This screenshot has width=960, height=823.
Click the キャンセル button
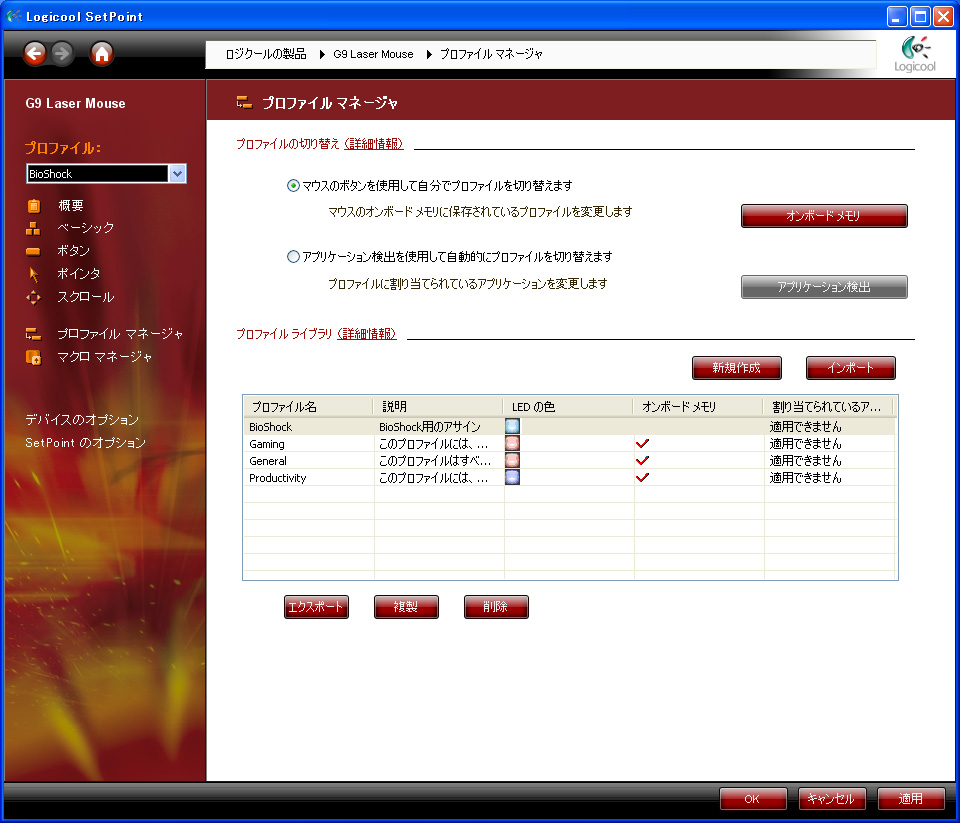(x=831, y=799)
